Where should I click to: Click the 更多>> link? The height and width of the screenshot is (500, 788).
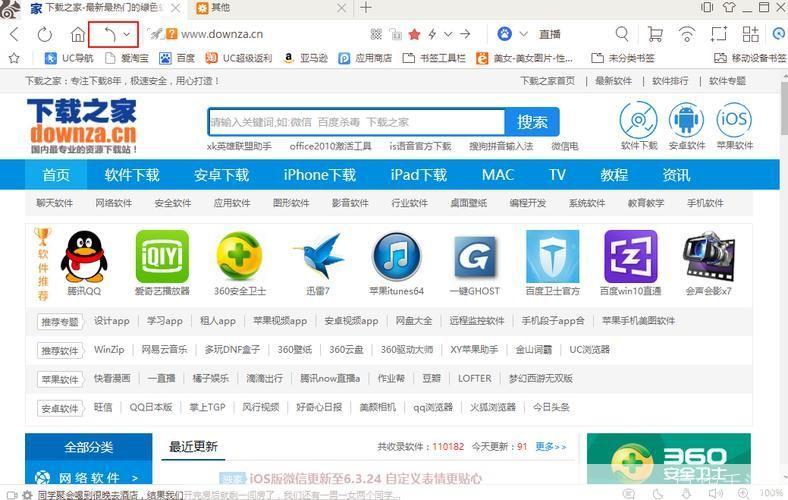551,446
